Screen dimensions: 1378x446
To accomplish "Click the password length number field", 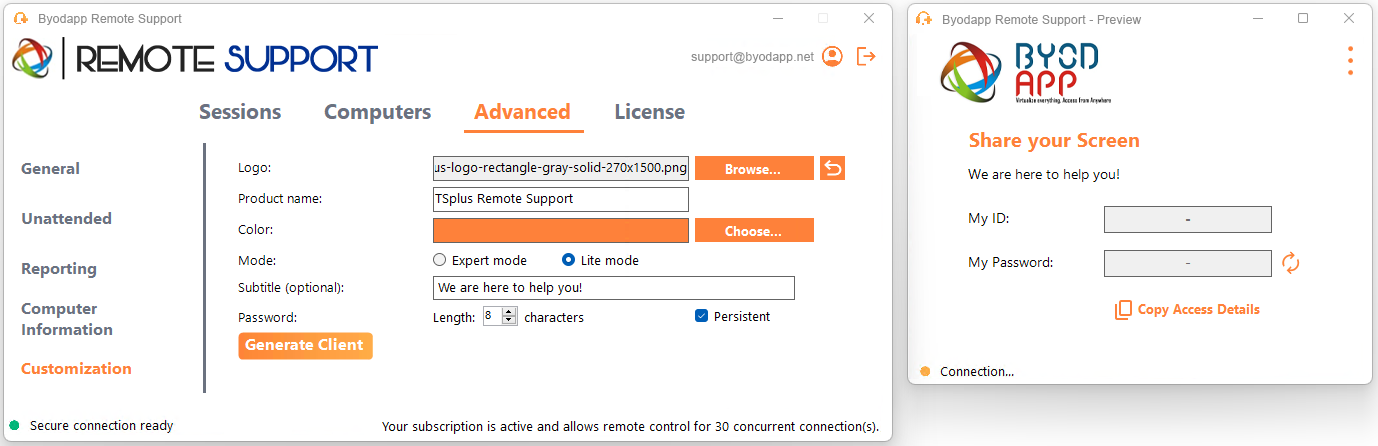I will 492,316.
